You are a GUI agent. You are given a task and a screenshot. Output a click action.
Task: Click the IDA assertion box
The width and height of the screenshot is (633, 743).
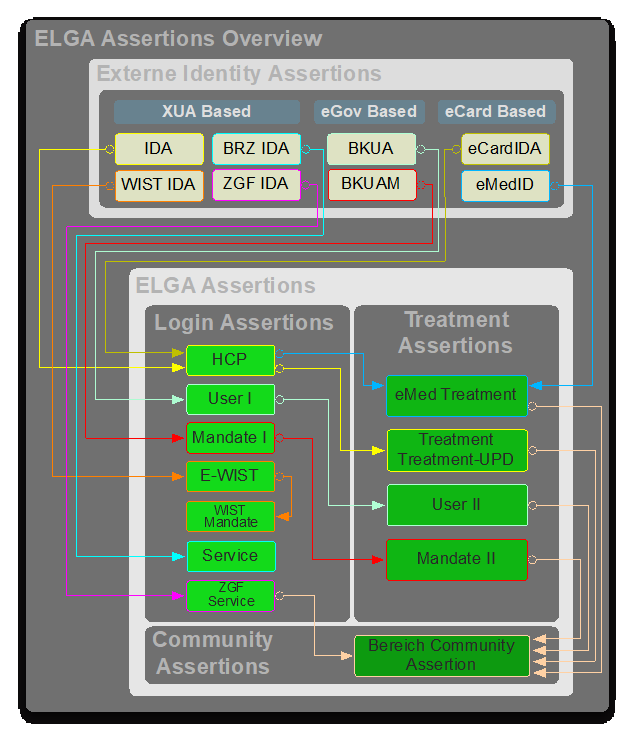[158, 149]
